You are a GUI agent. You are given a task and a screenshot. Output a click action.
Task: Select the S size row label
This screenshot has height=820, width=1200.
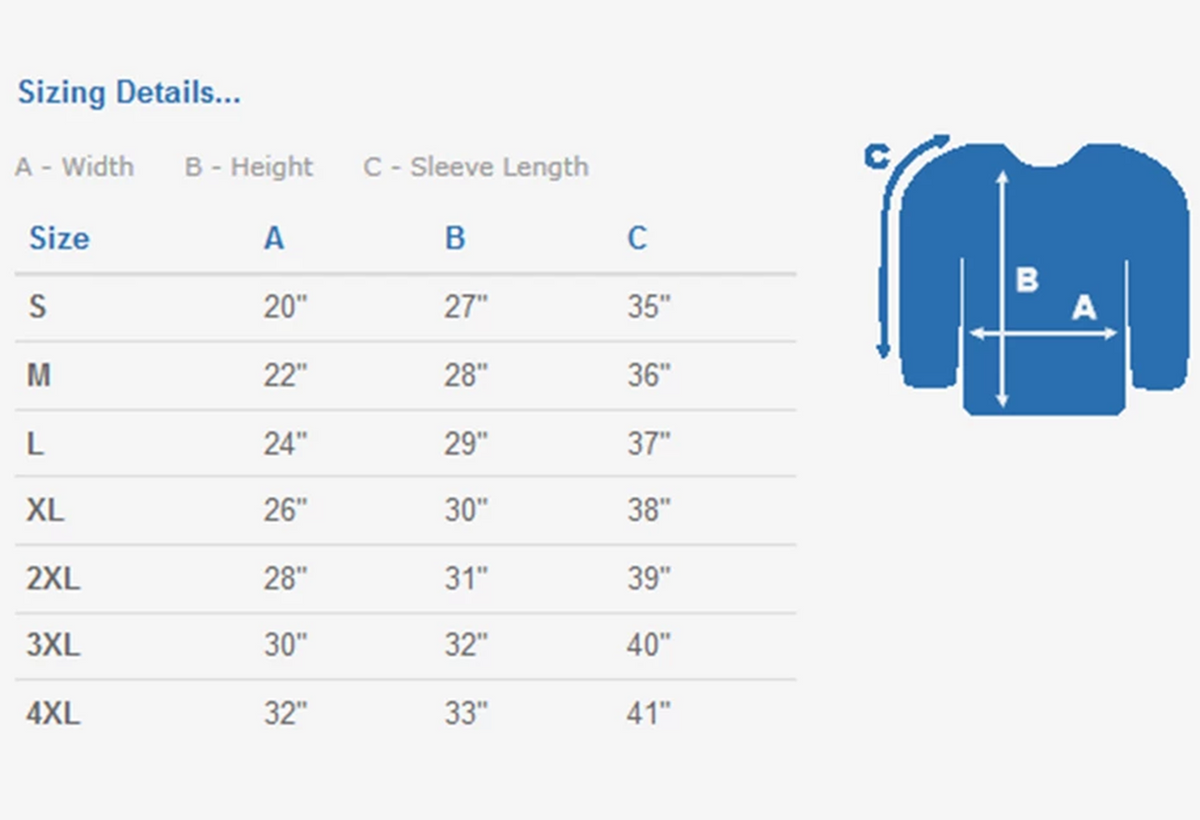(x=37, y=307)
